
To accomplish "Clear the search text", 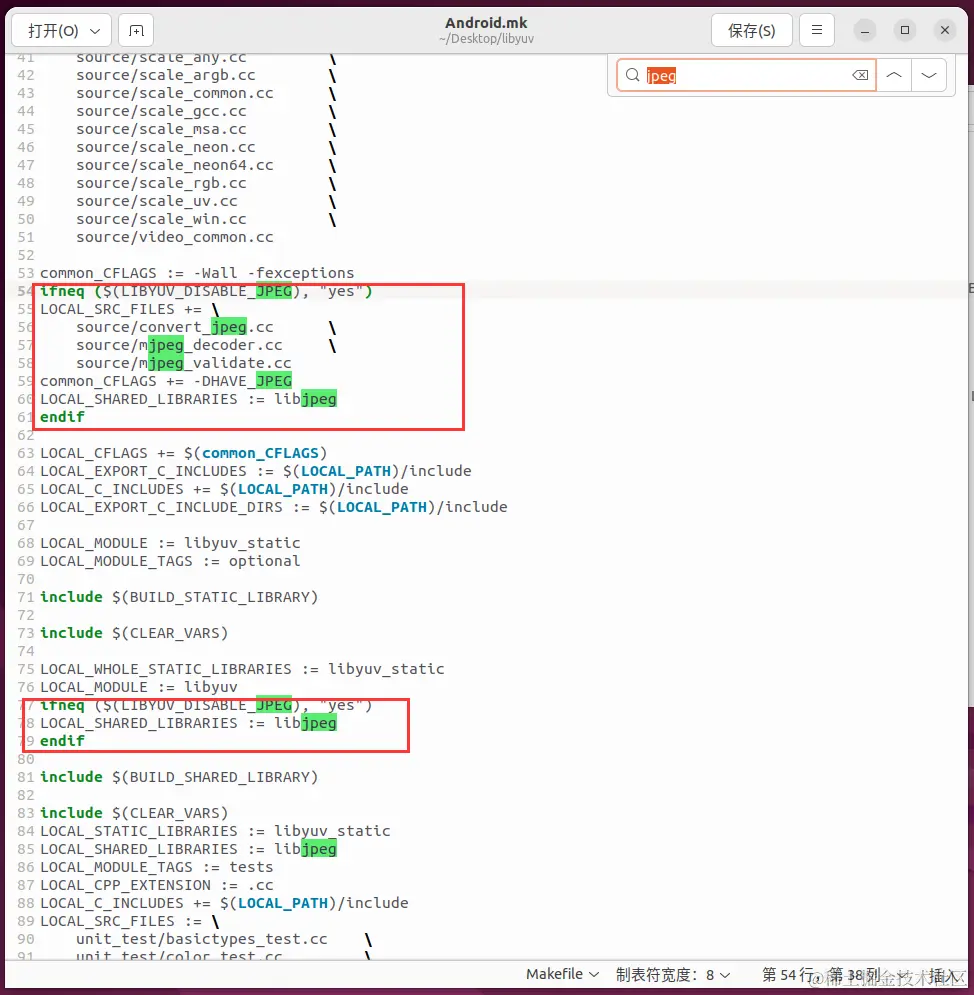I will tap(860, 76).
